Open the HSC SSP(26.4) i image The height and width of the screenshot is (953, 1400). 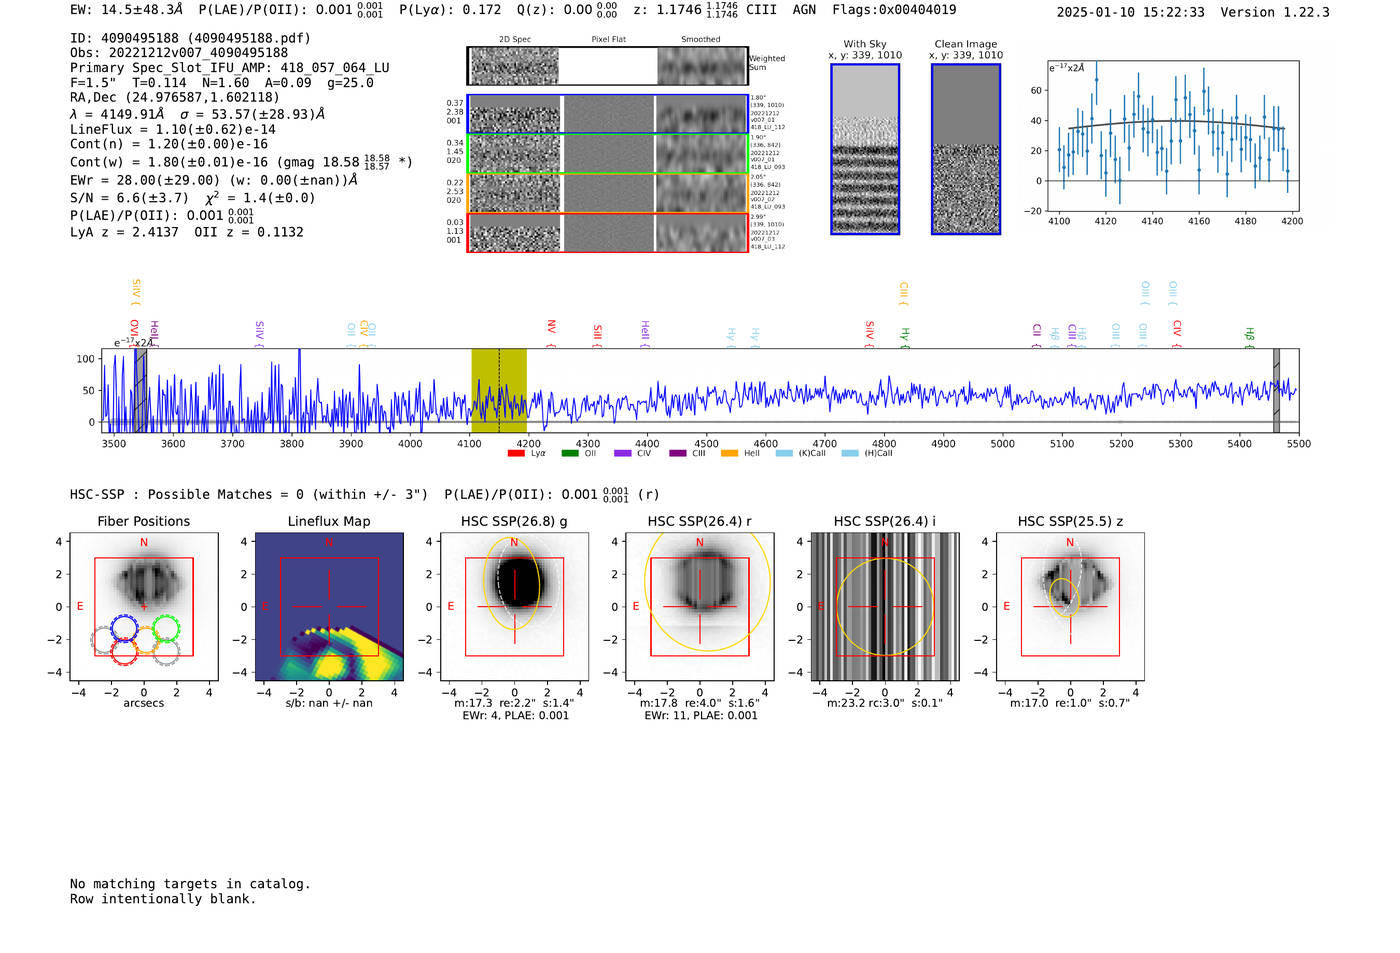[885, 607]
